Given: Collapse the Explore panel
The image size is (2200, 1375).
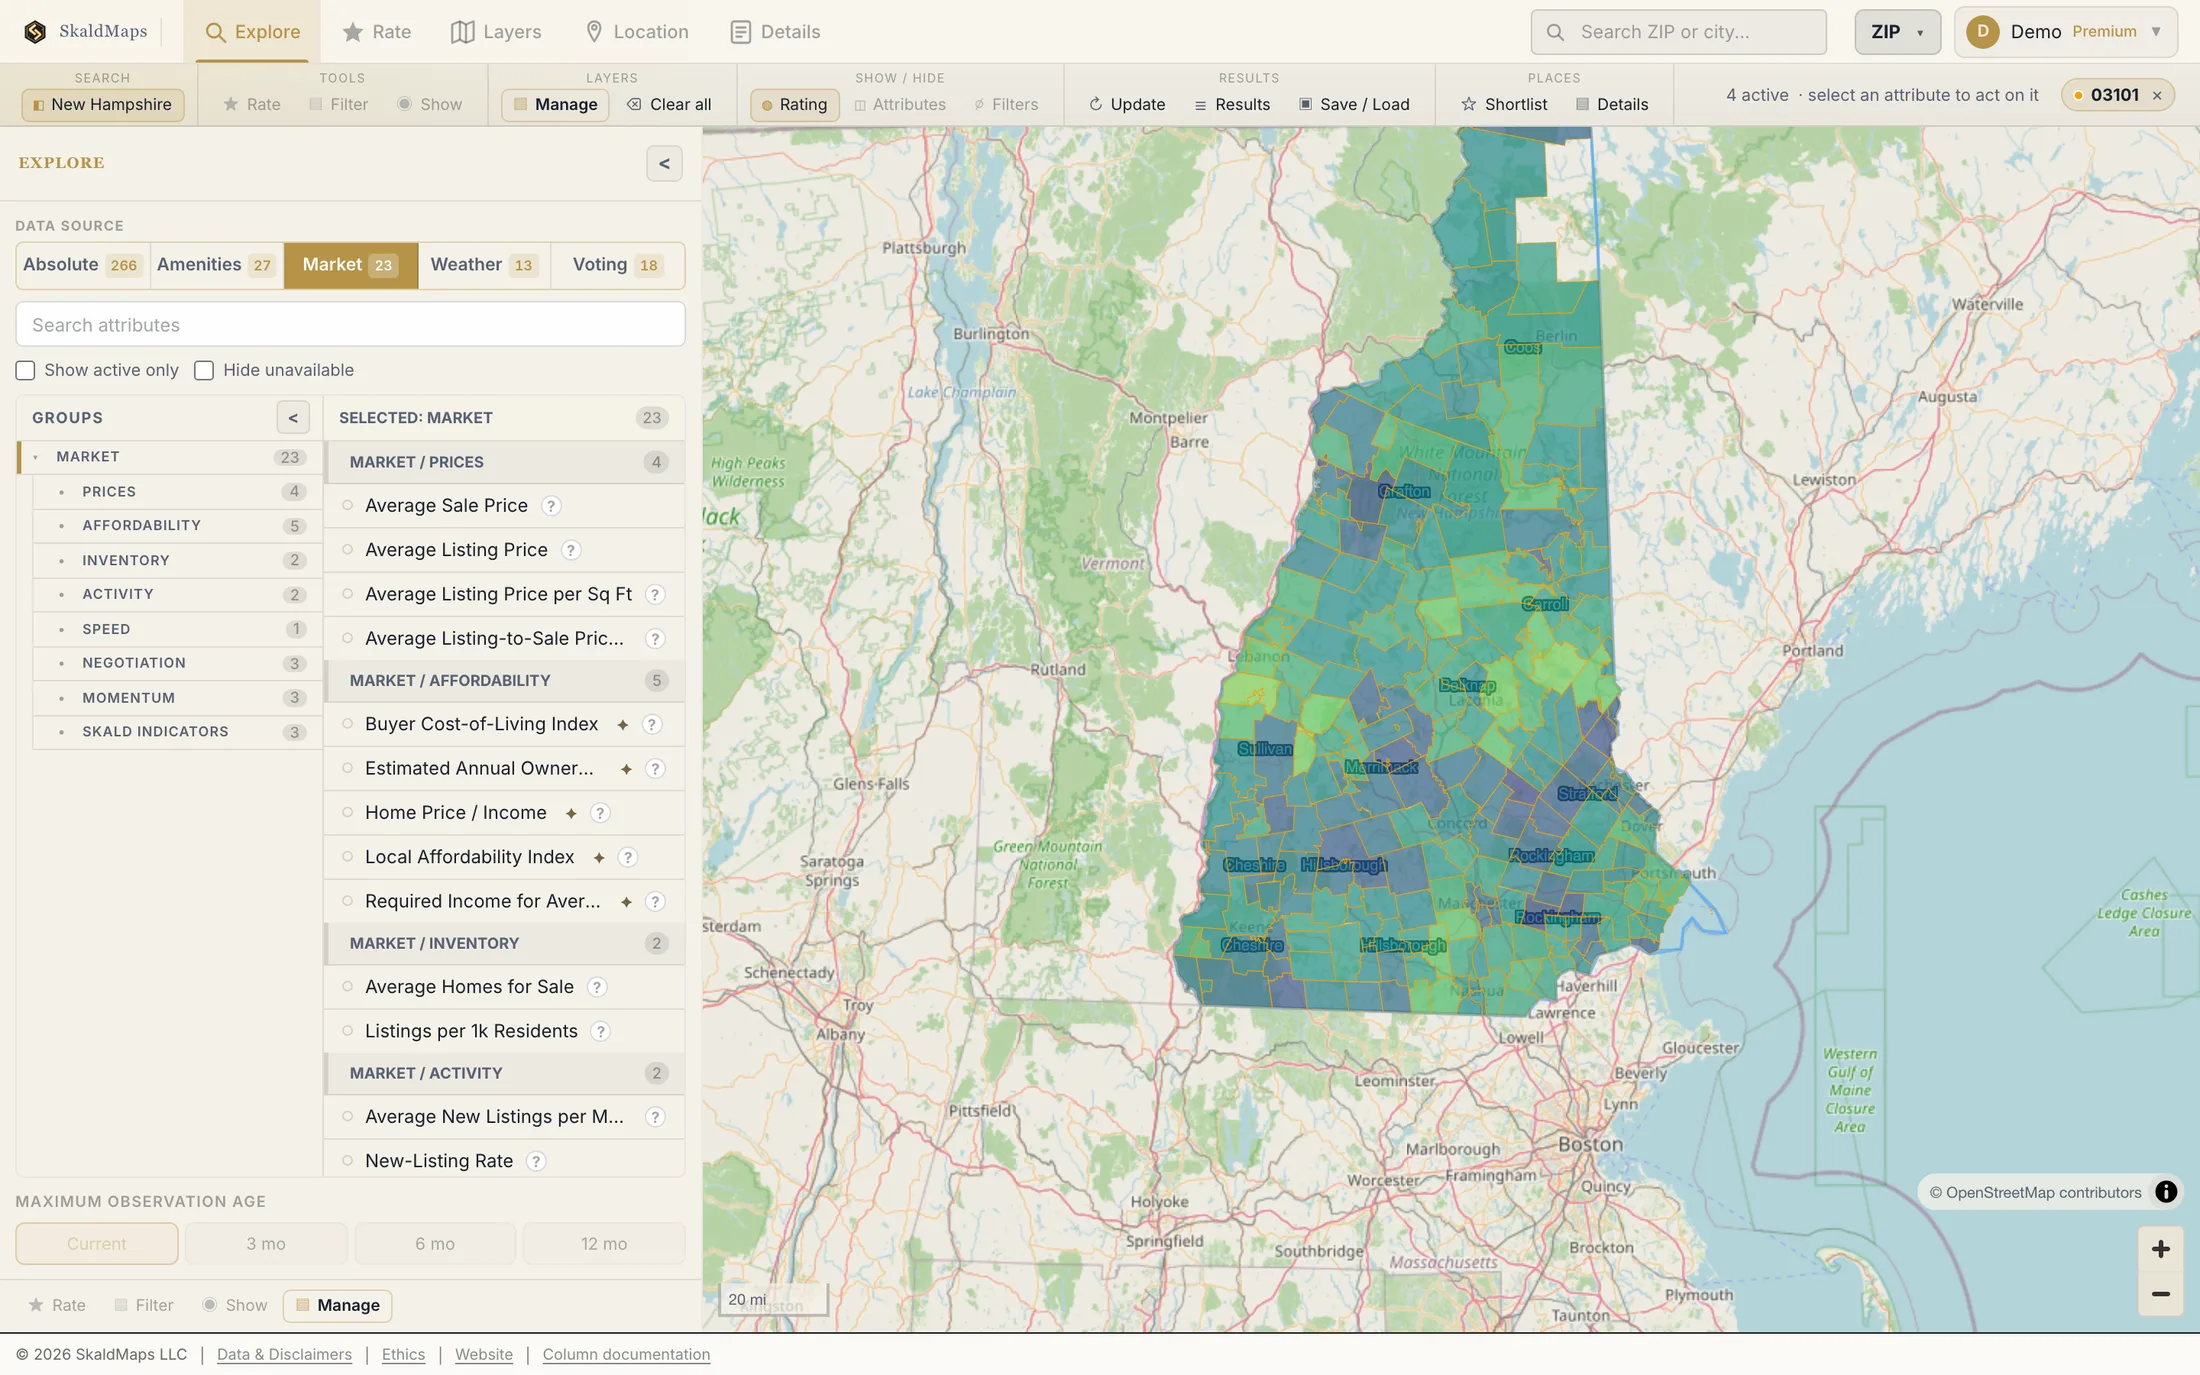Looking at the screenshot, I should (x=664, y=164).
